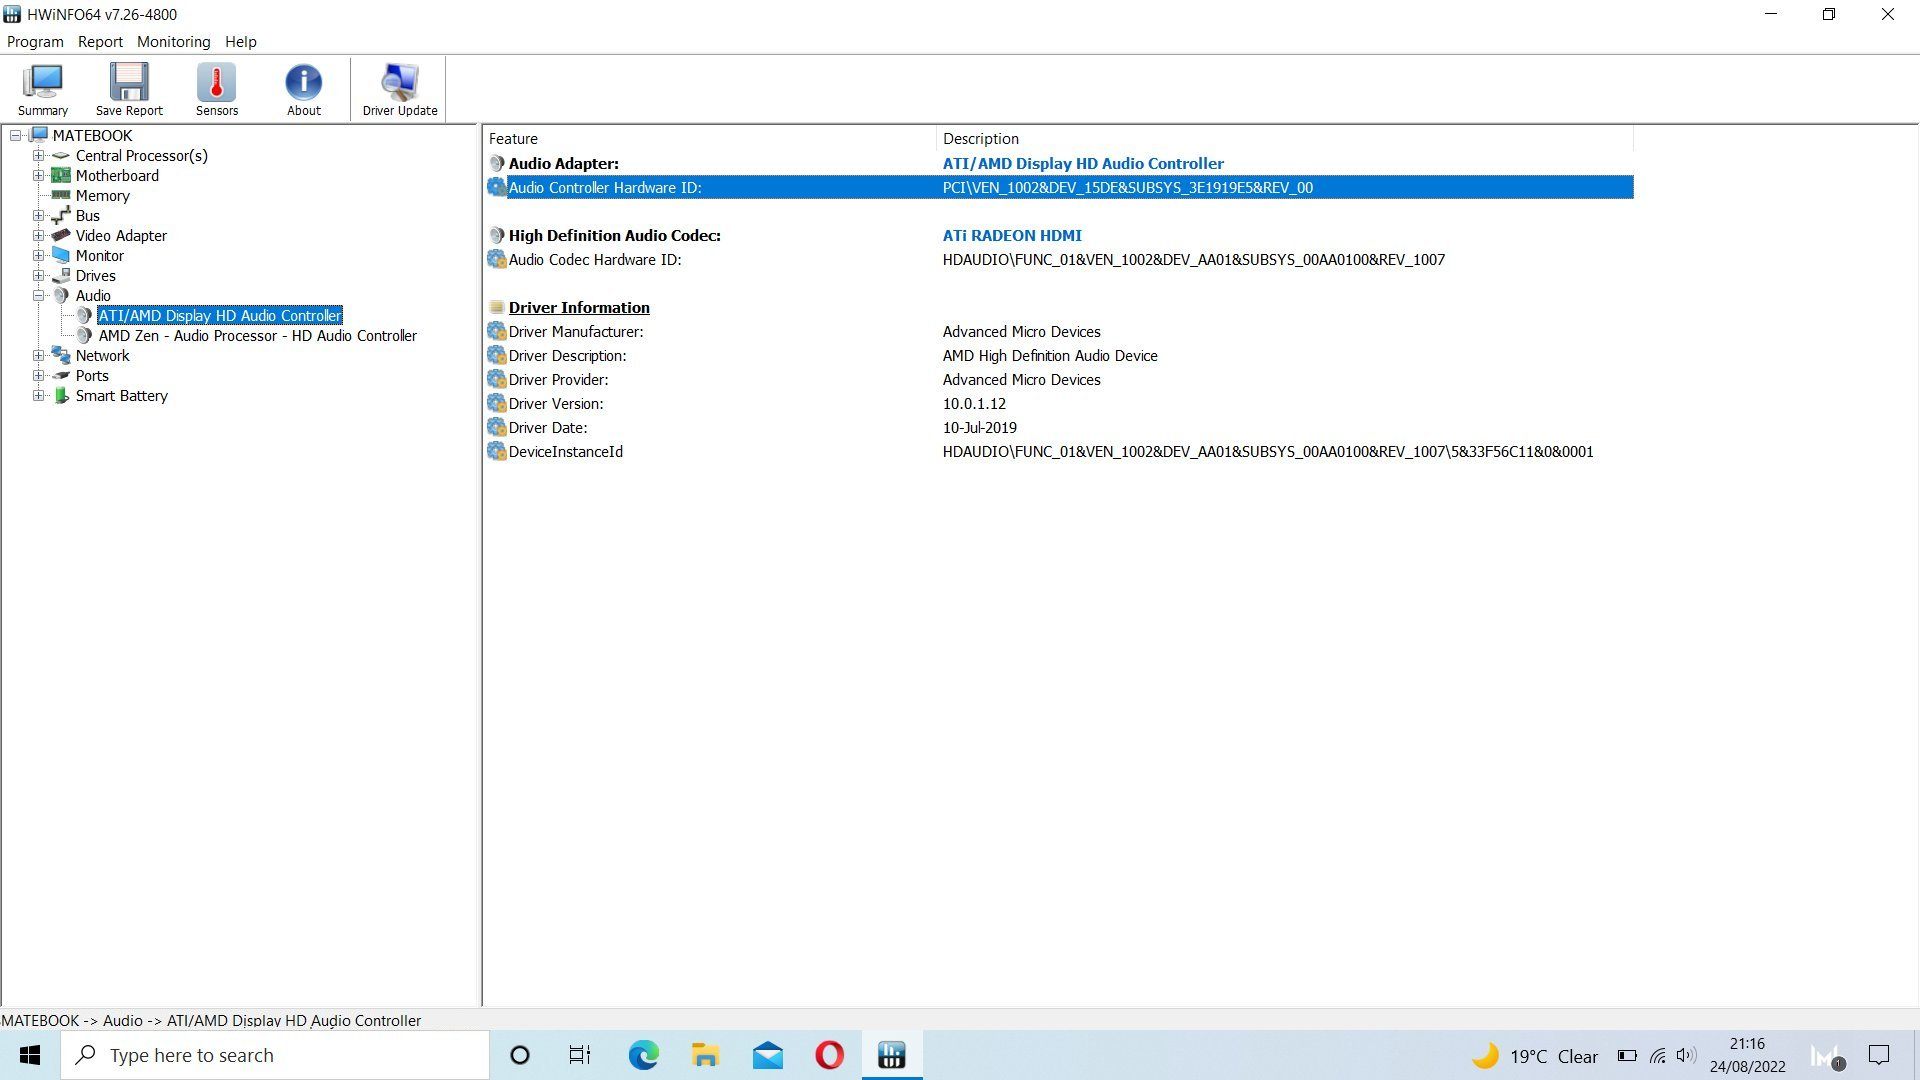1920x1080 pixels.
Task: Click the About info icon
Action: coord(304,89)
